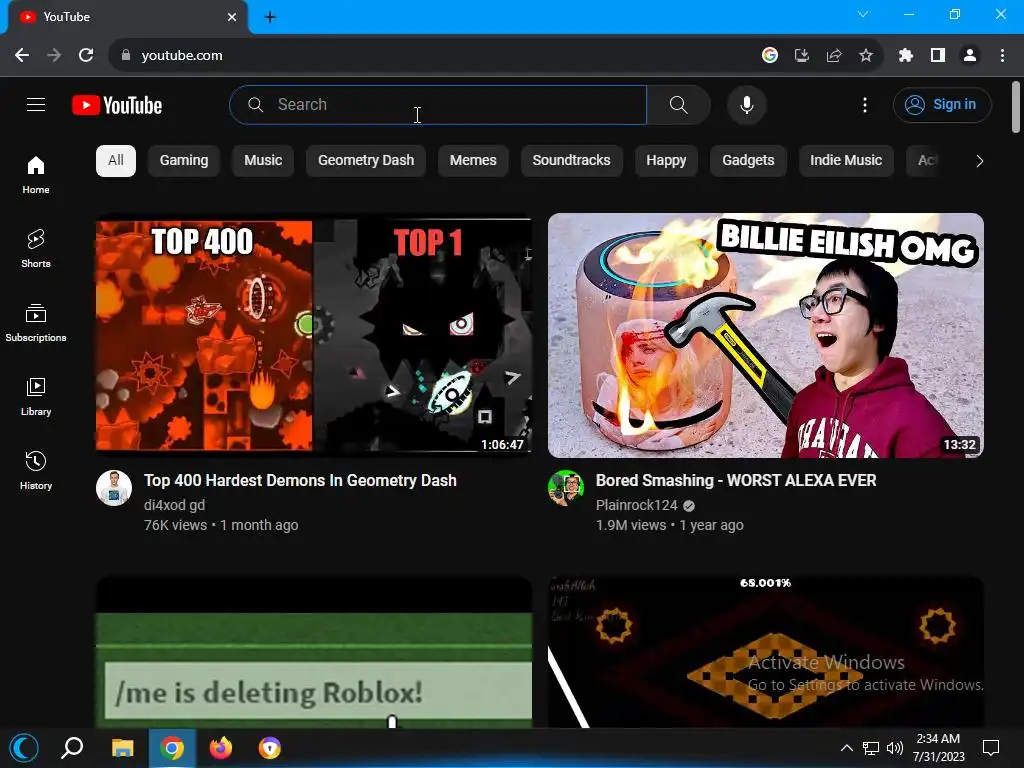
Task: Select the Happy filter chip
Action: [666, 161]
